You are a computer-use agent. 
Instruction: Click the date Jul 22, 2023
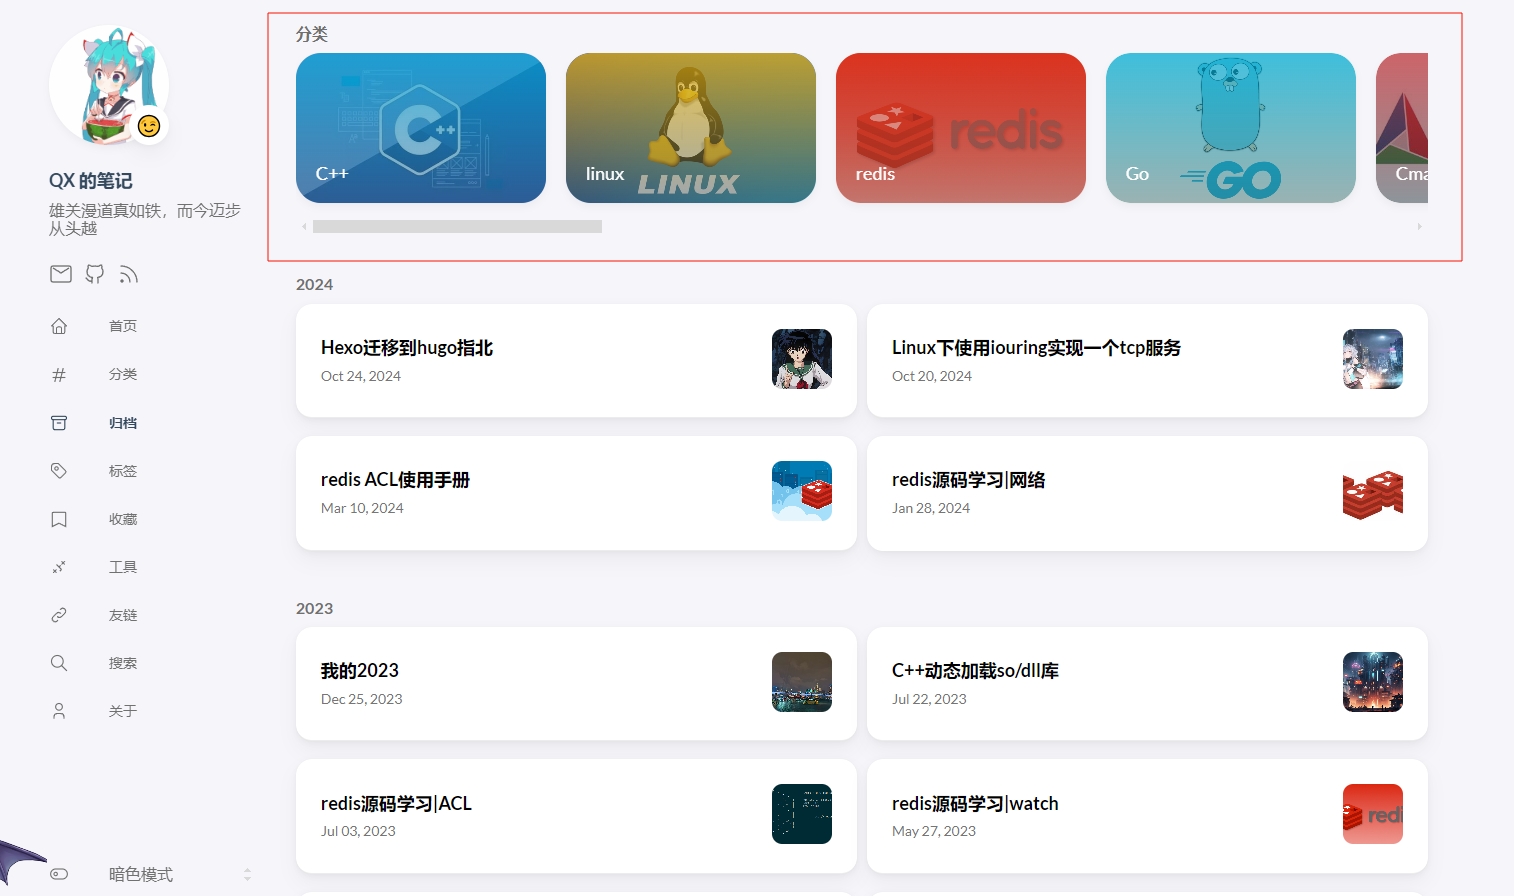[x=929, y=699]
